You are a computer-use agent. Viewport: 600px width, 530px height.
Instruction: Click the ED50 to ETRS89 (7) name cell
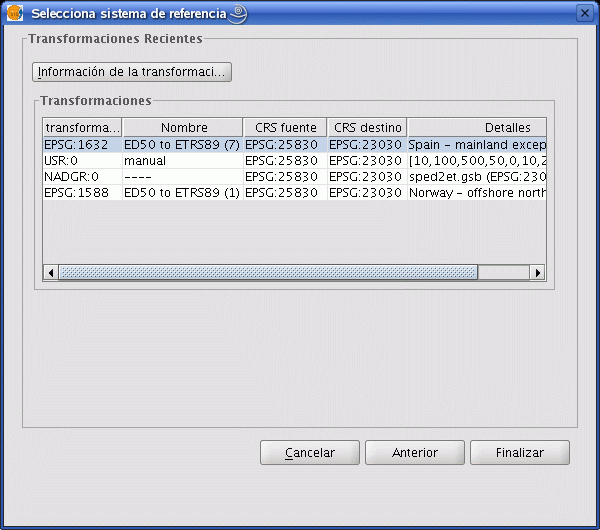183,145
